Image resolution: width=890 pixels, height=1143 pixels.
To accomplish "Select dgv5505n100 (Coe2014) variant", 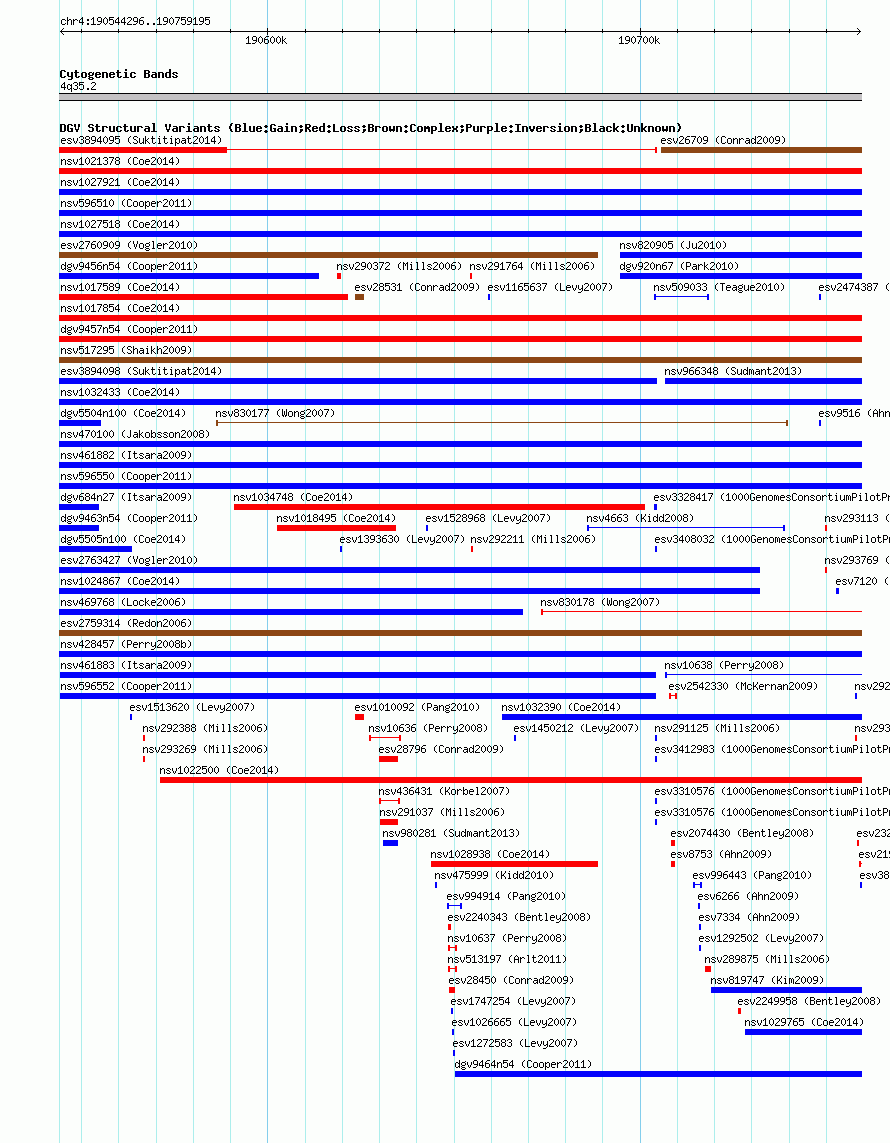I will 95,549.
